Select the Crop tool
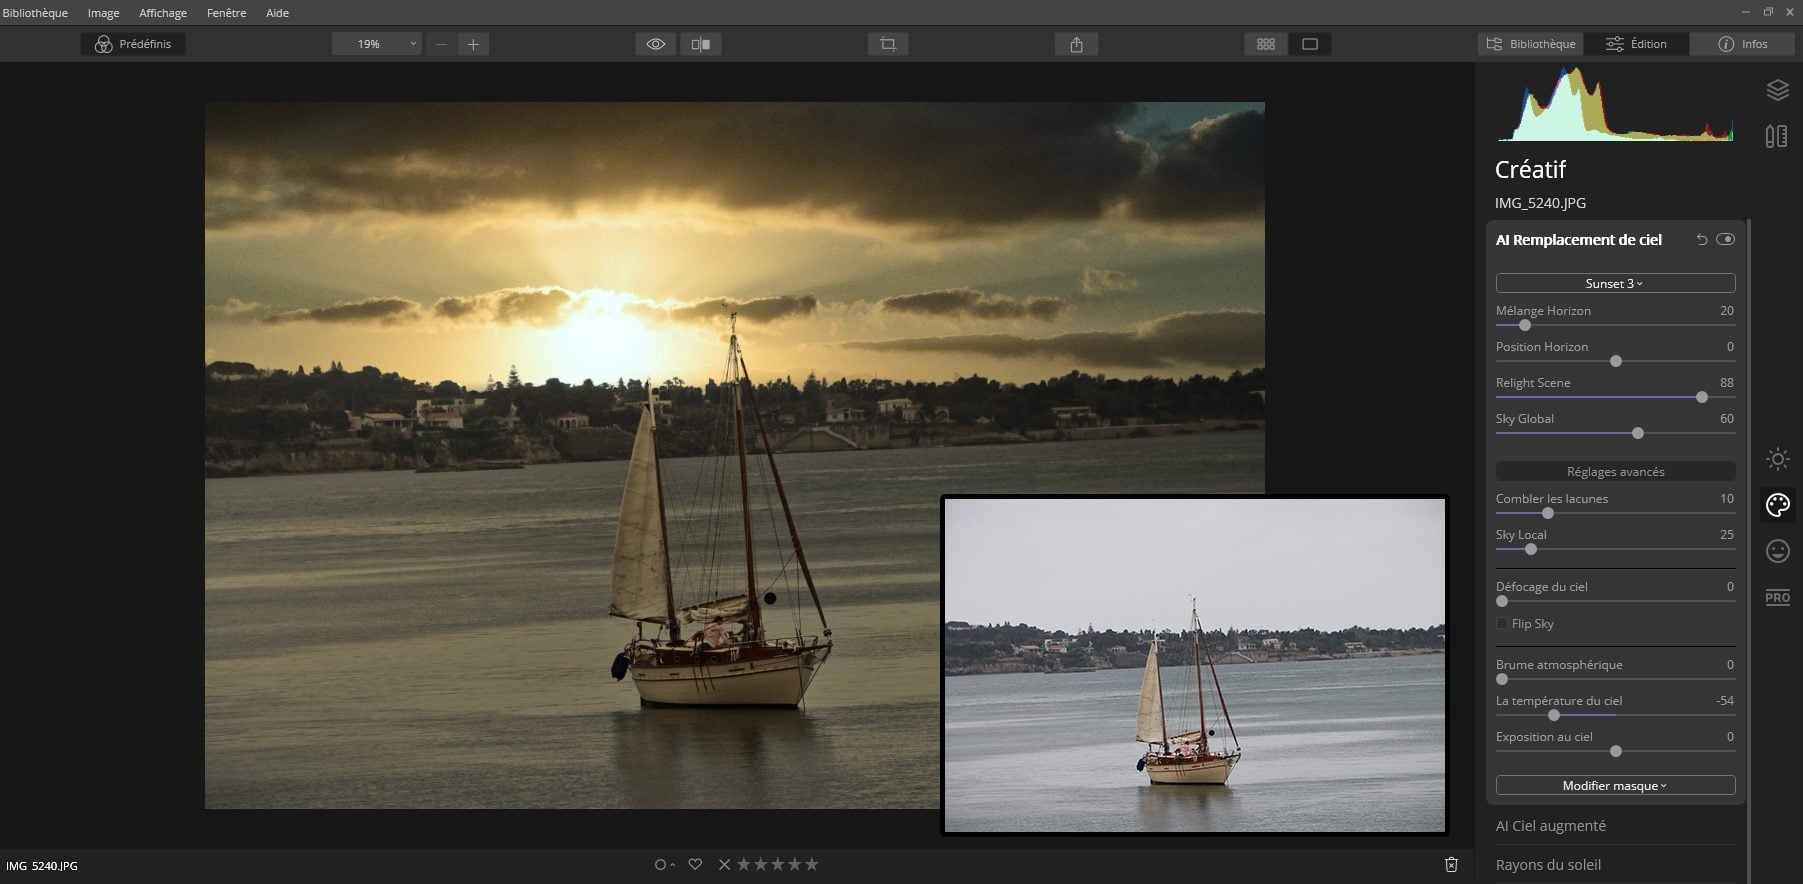The image size is (1803, 884). tap(888, 44)
